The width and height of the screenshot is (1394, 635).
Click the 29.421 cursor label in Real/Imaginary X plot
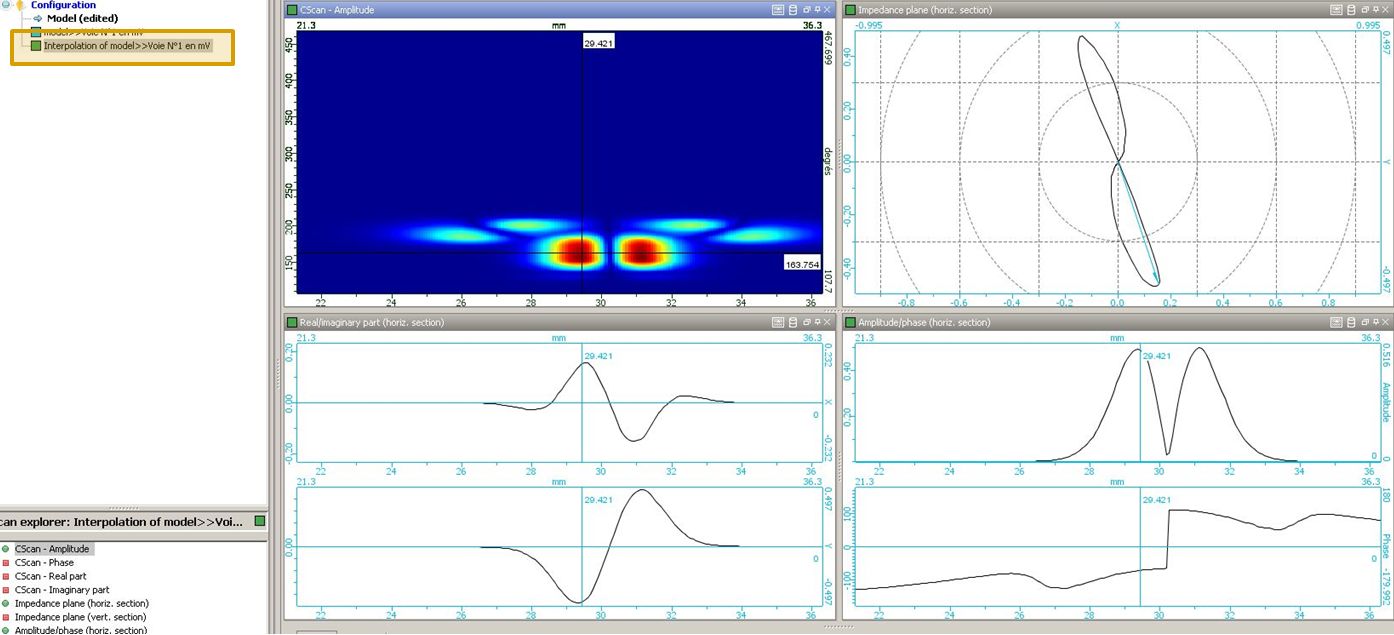point(599,355)
